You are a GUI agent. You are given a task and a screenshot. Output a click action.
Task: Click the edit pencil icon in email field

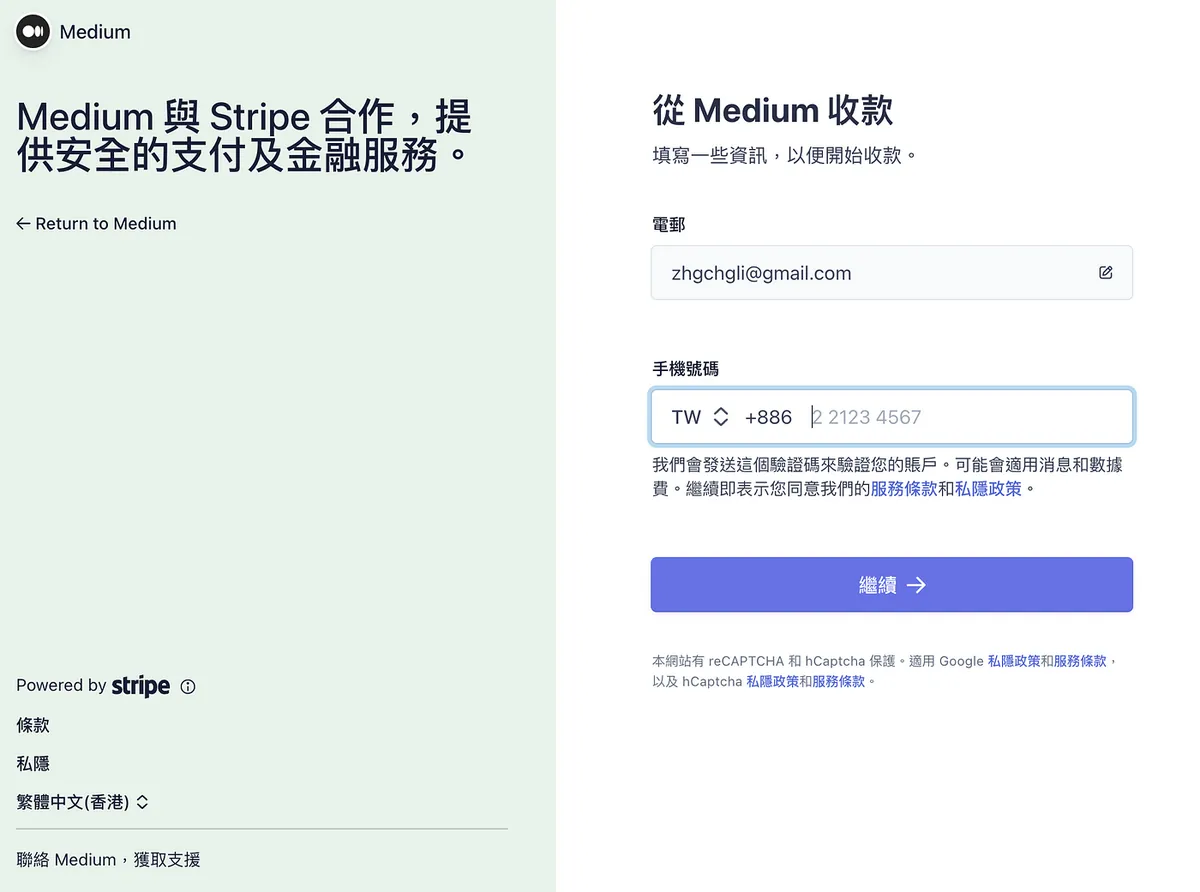(x=1105, y=272)
